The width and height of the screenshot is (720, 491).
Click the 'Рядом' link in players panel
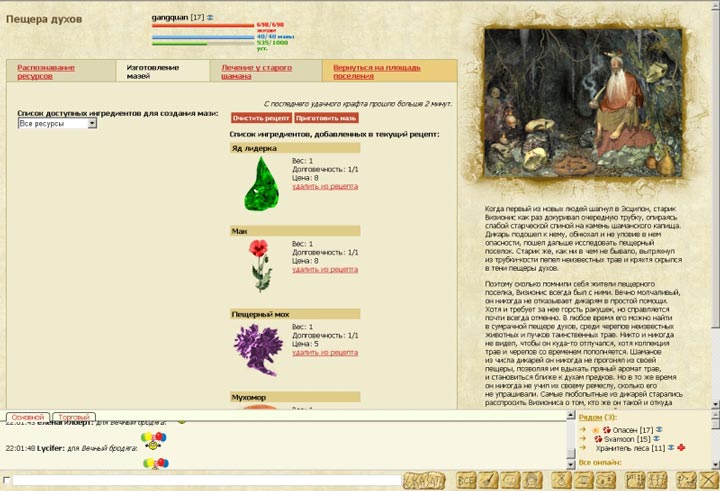pos(591,417)
